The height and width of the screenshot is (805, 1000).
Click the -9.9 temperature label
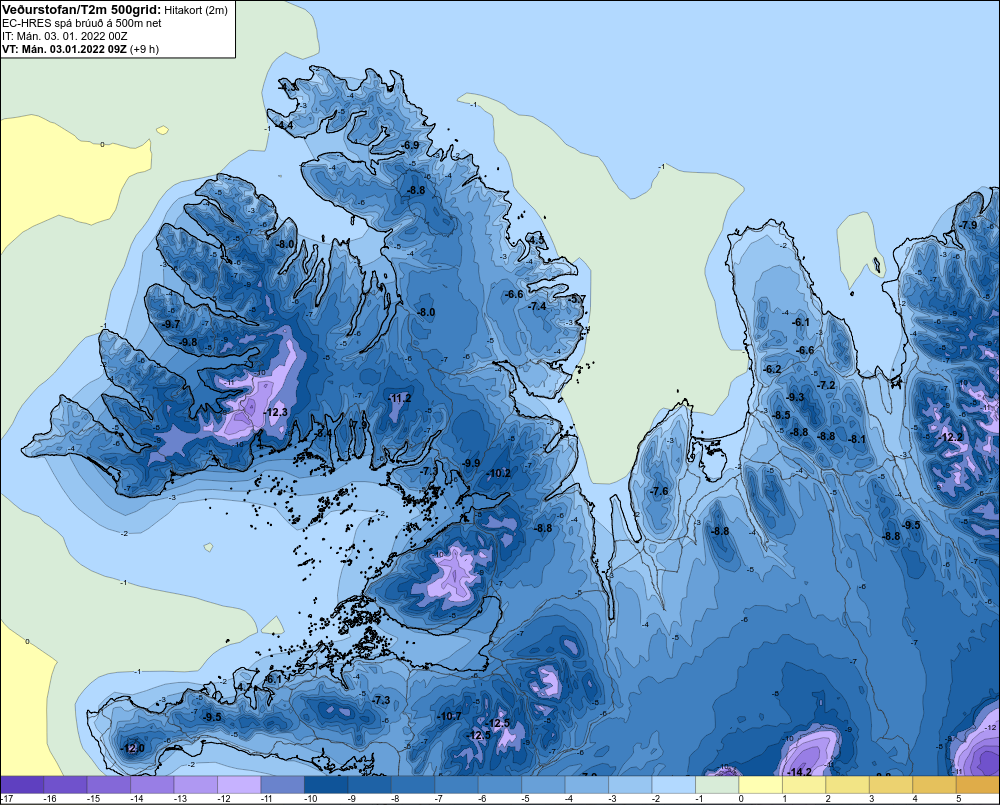[x=471, y=463]
